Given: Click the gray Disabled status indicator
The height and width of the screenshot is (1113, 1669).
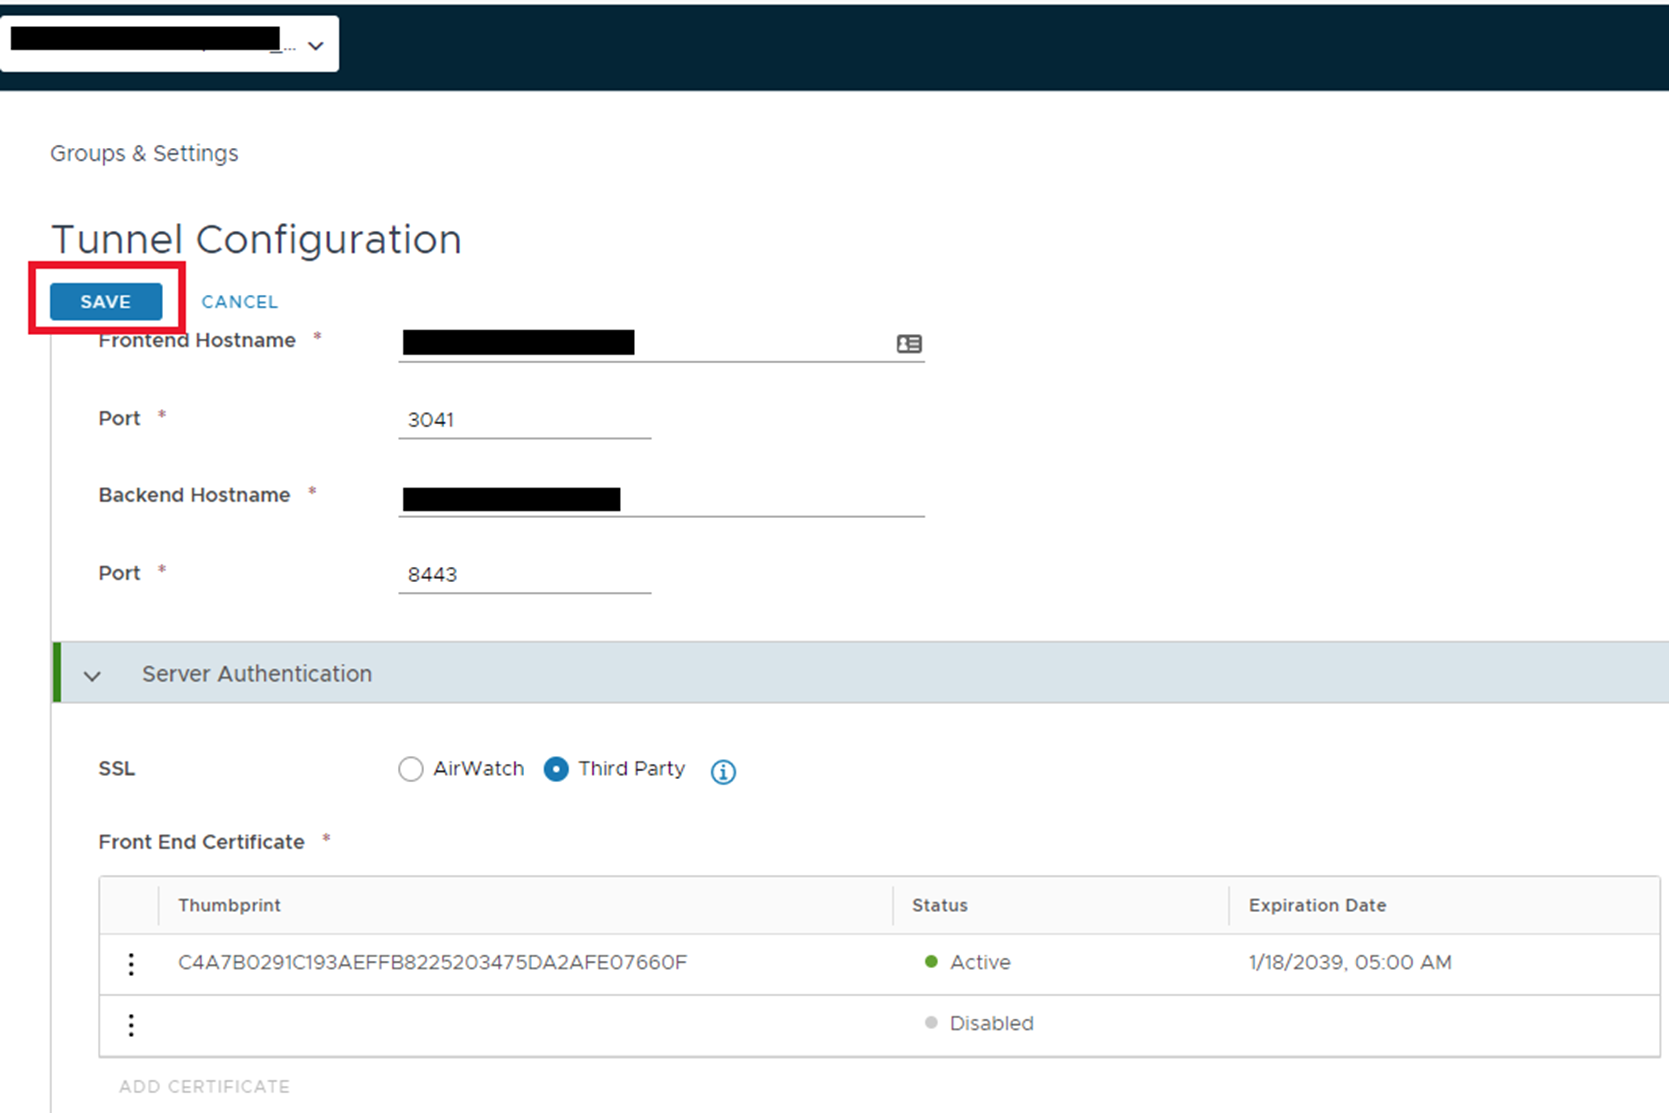Looking at the screenshot, I should (x=931, y=1023).
